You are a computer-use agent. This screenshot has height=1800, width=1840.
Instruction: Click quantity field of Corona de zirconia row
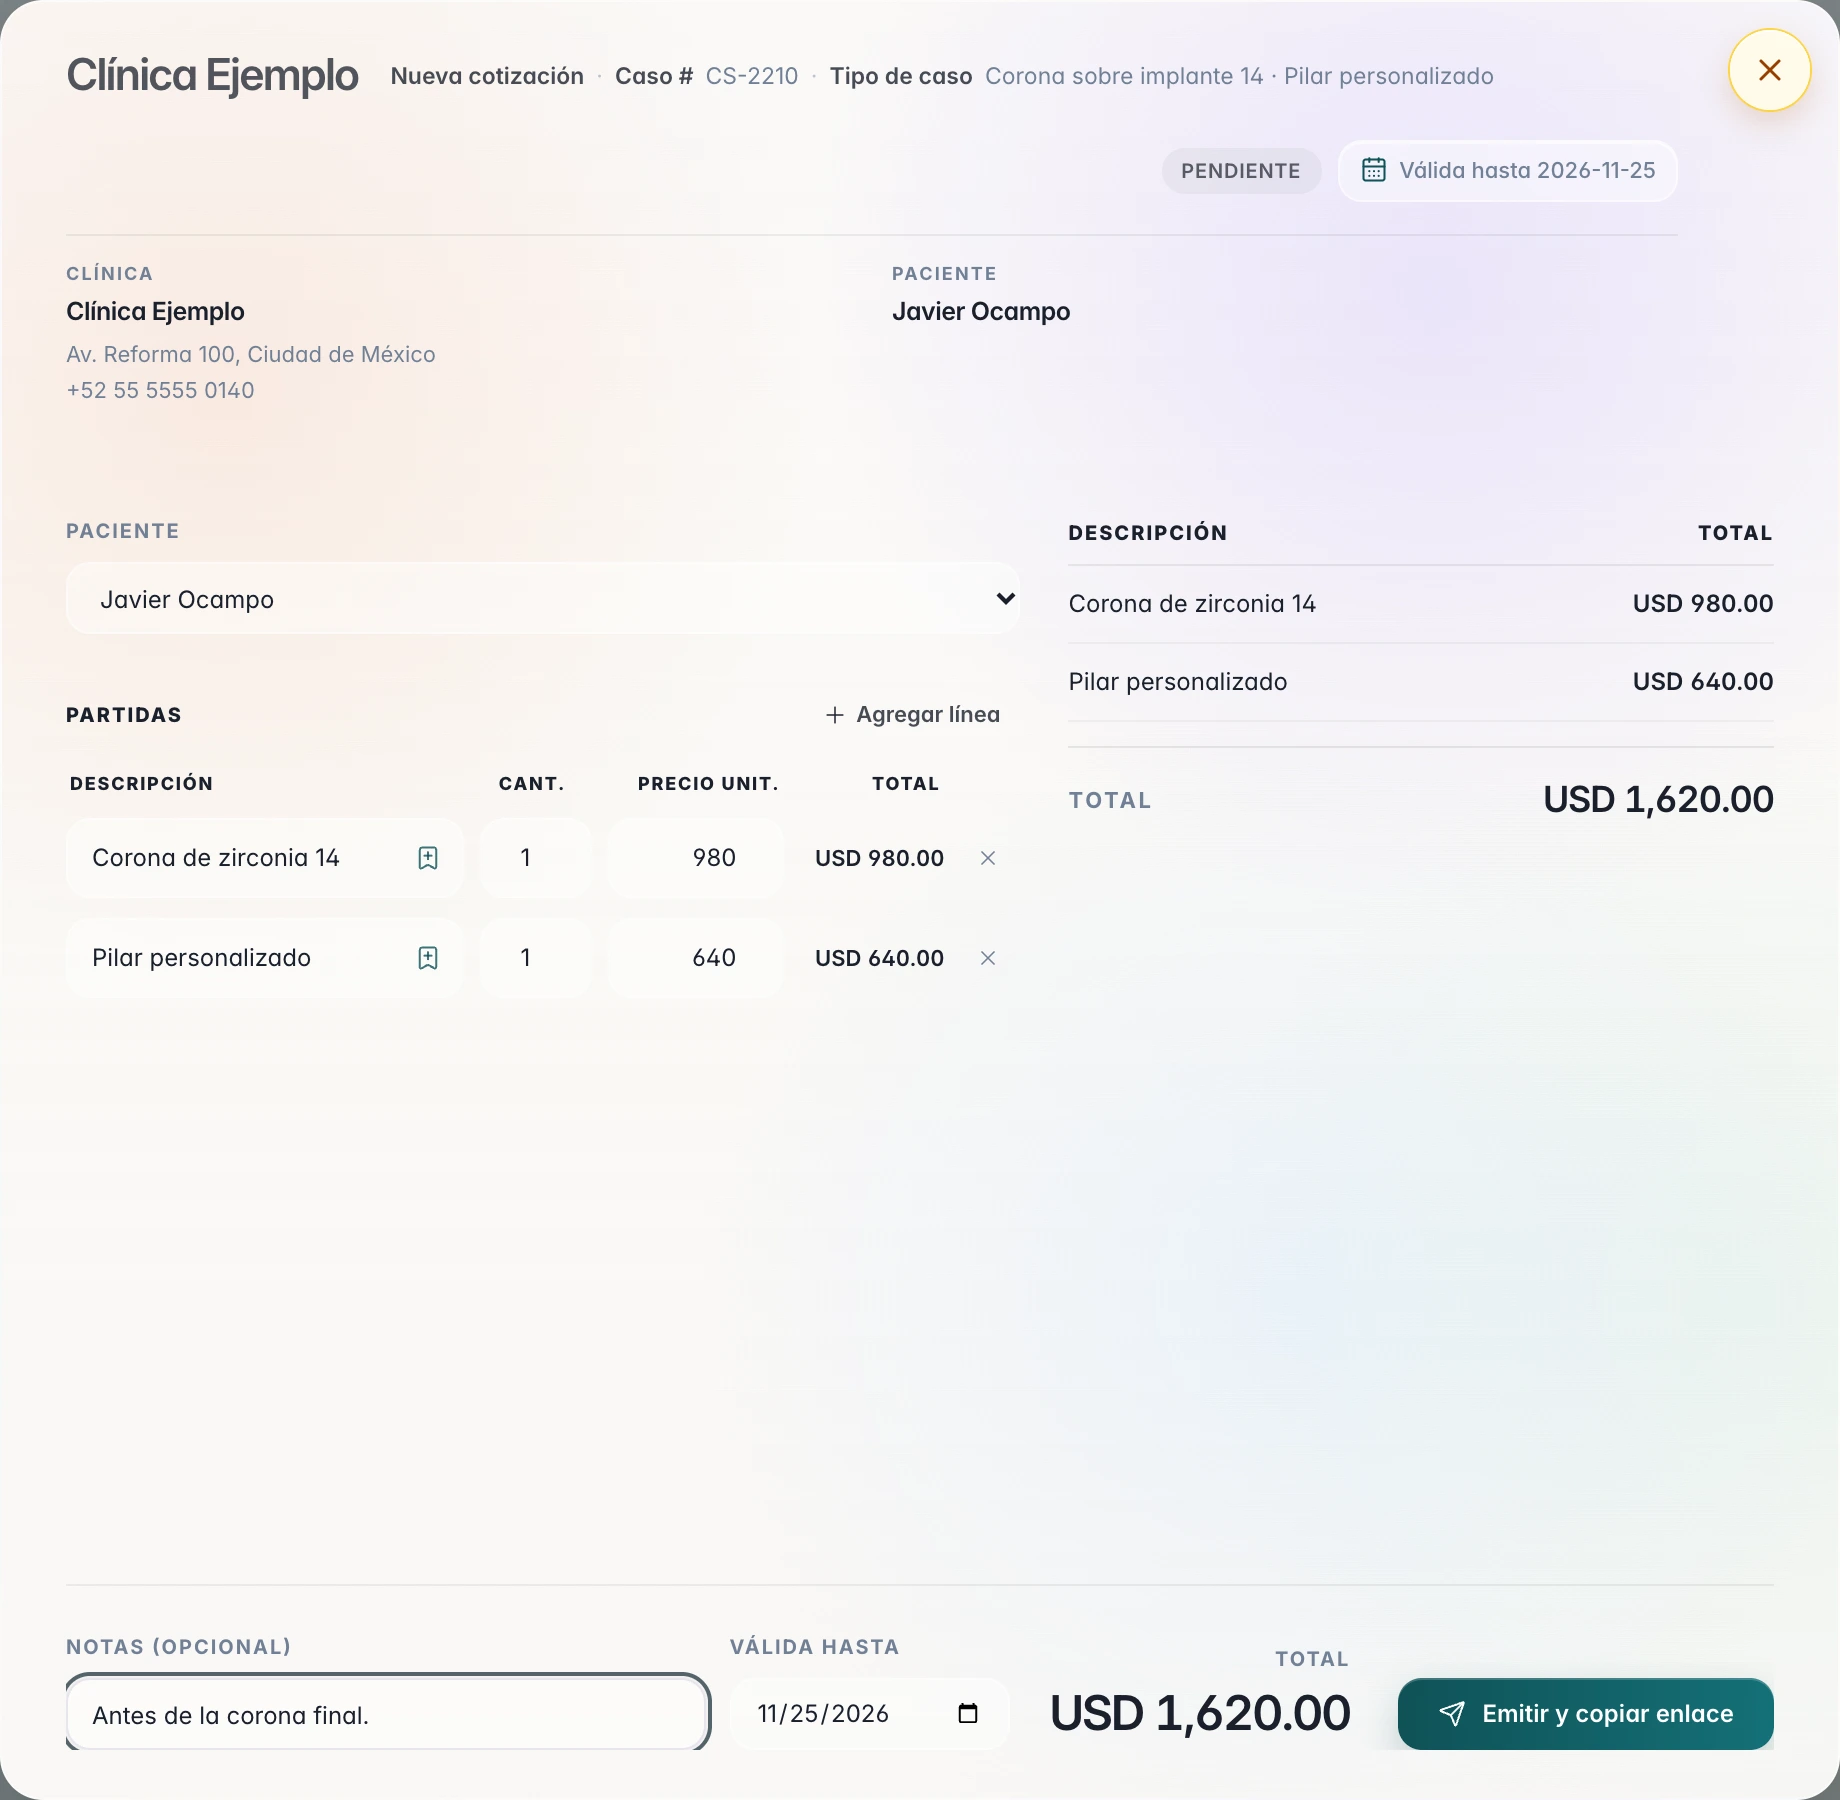[x=535, y=858]
